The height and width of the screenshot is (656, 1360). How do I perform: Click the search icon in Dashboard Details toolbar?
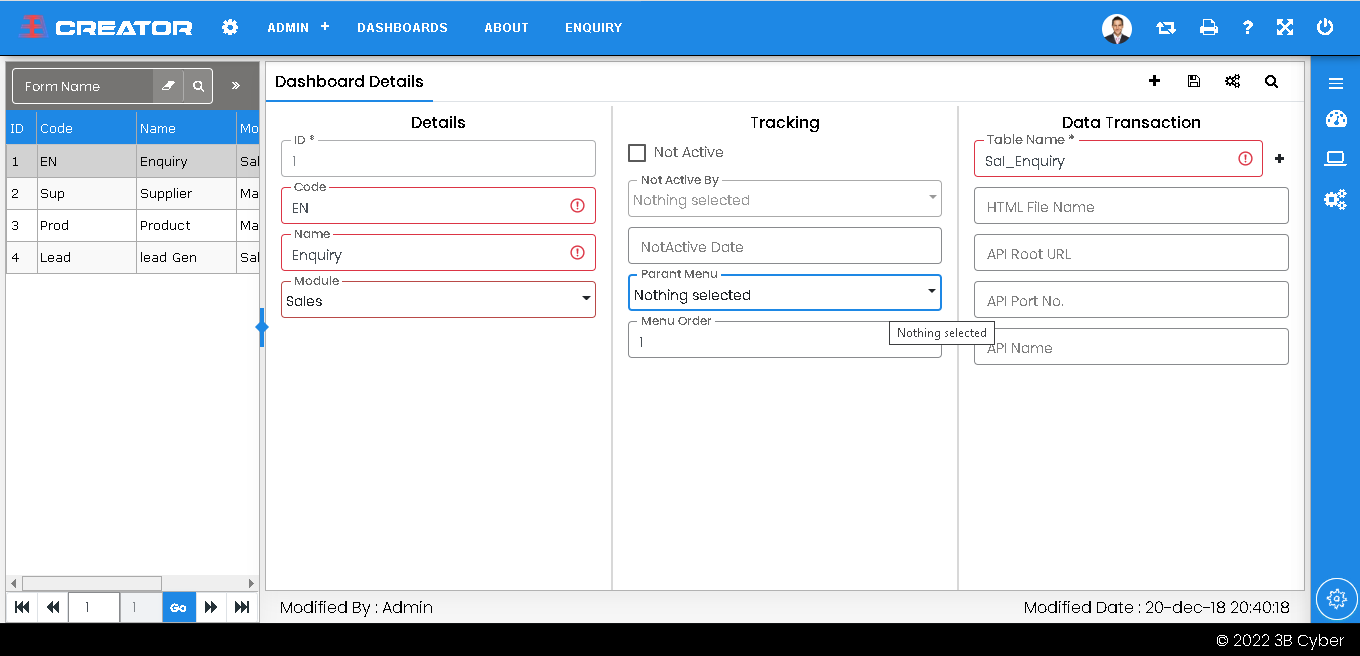[1271, 82]
